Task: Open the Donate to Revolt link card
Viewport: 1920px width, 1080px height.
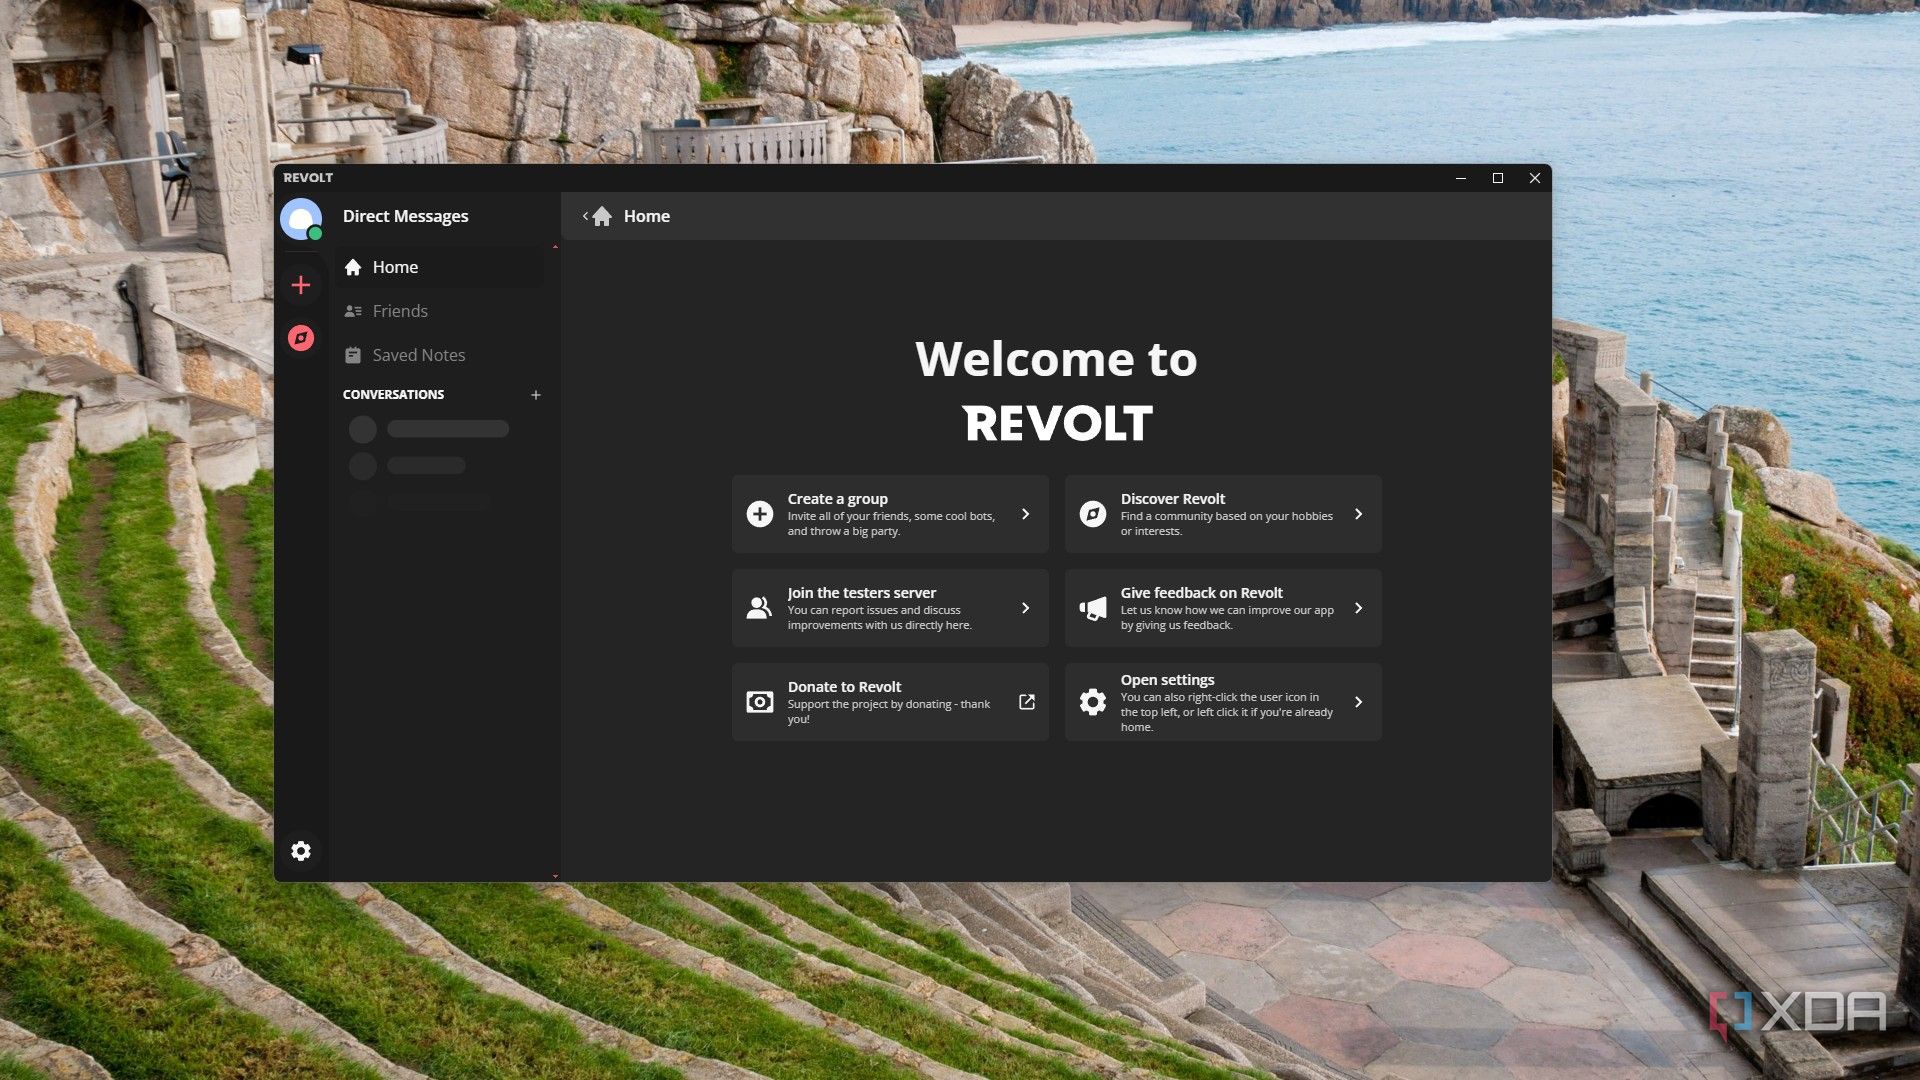Action: [890, 702]
